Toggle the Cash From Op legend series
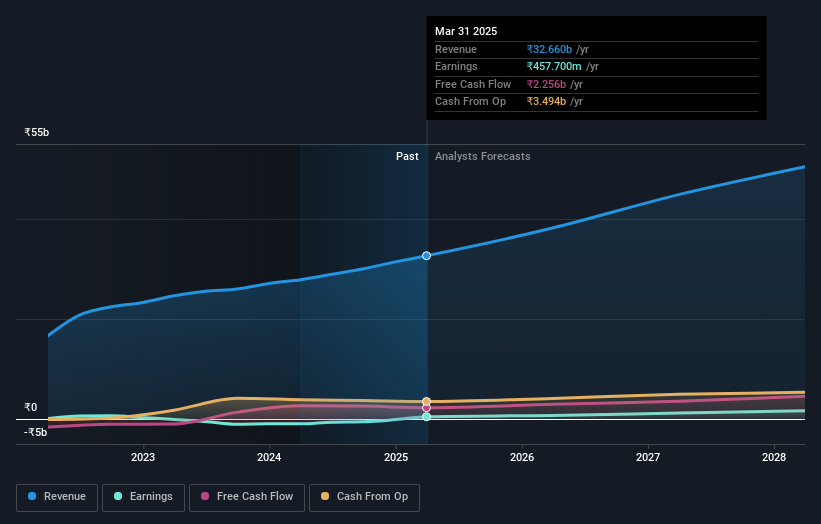 364,497
